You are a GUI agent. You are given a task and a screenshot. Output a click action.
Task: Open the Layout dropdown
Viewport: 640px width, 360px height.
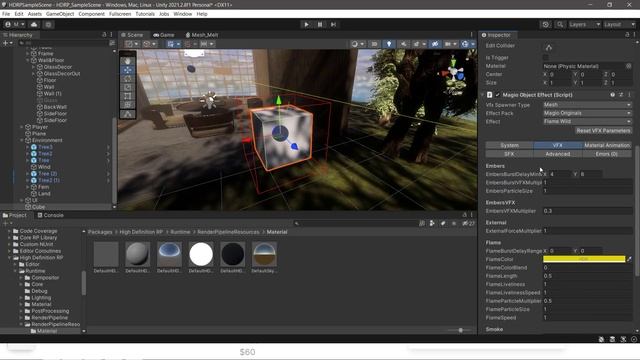(619, 24)
